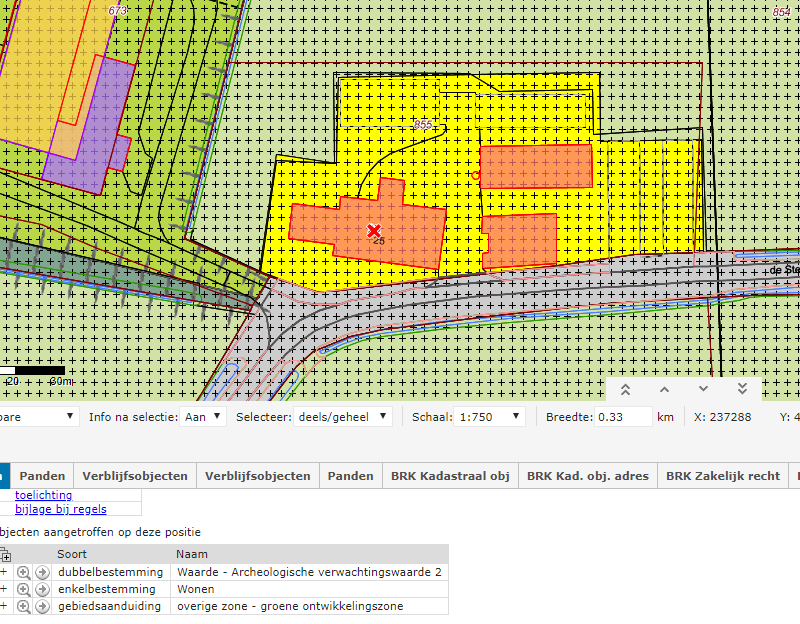800x624 pixels.
Task: Click the 'gebiedsaanduiding' type cell
Action: 111,606
